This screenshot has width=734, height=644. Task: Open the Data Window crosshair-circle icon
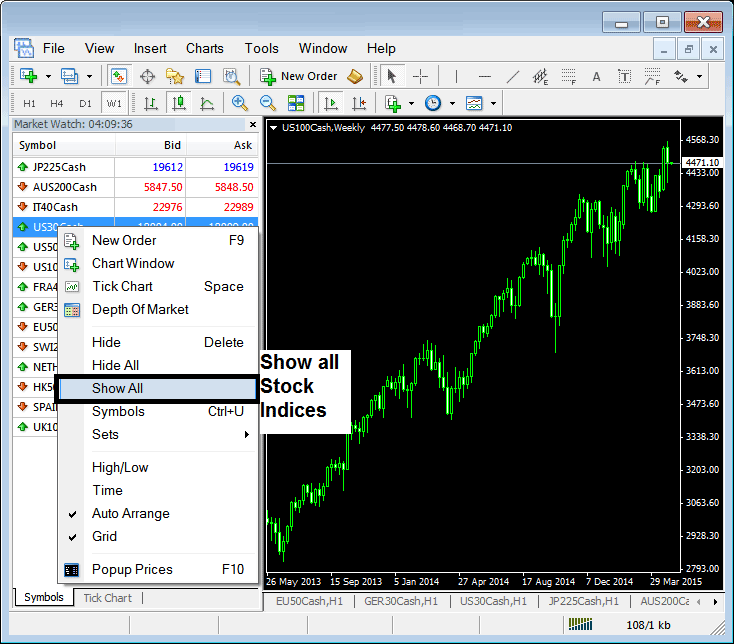(x=147, y=76)
